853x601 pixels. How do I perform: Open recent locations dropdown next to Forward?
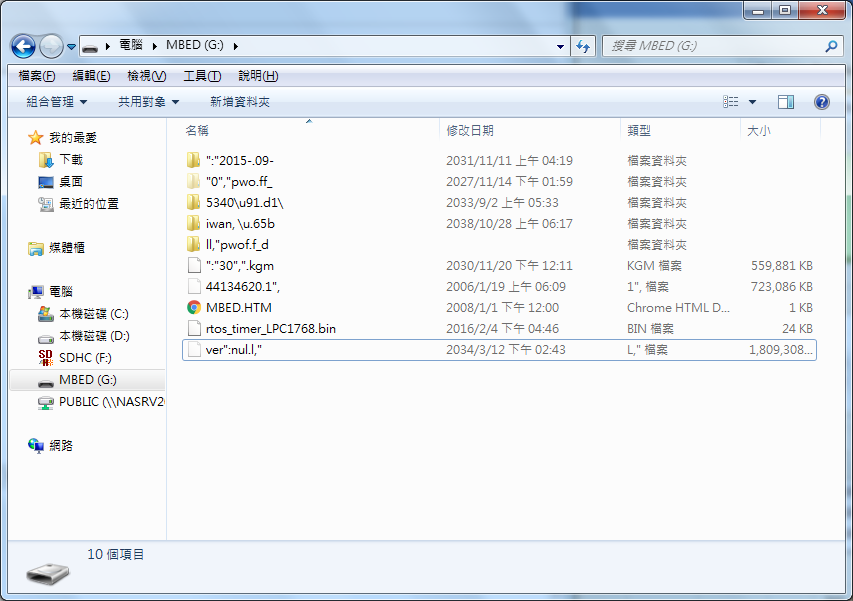[x=72, y=47]
